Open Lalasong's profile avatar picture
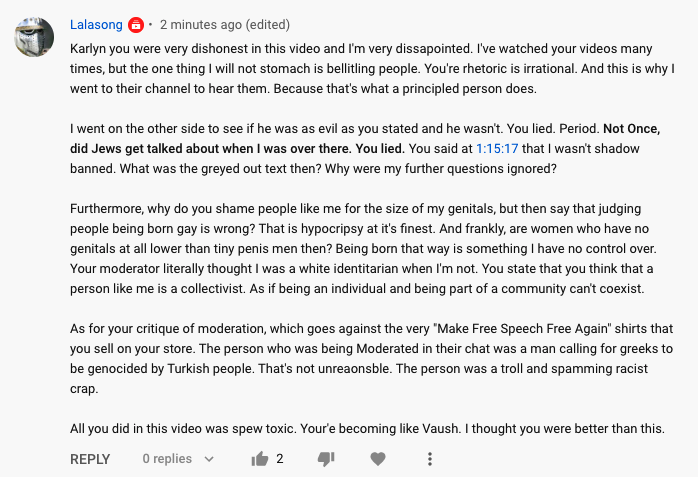This screenshot has height=477, width=698. [34, 37]
